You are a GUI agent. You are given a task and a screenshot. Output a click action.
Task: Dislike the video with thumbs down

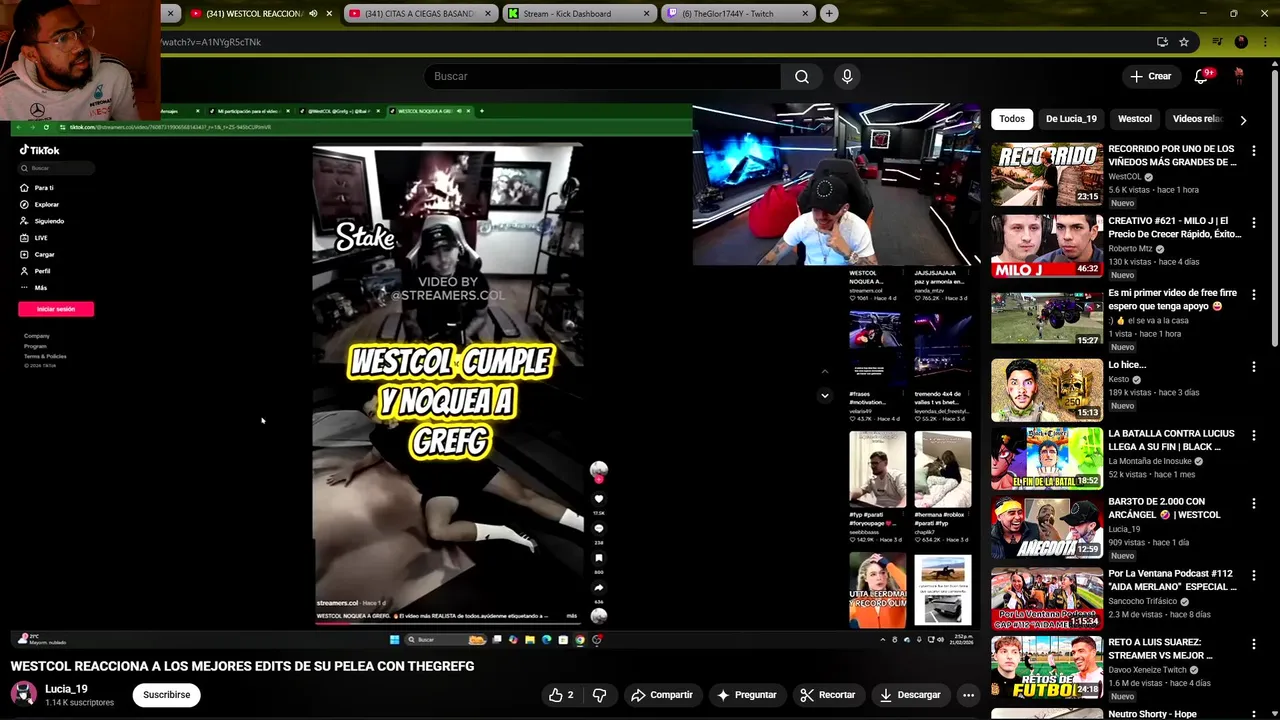tap(600, 695)
